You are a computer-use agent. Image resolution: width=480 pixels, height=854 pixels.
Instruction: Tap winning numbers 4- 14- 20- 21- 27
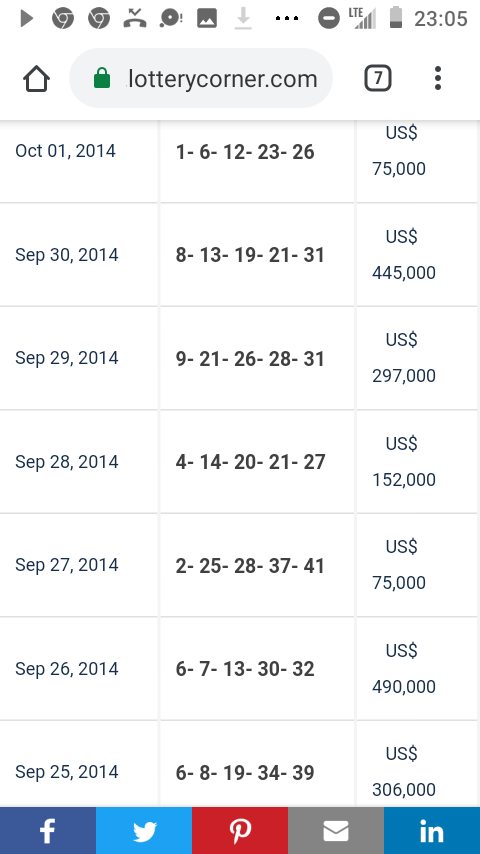[250, 462]
